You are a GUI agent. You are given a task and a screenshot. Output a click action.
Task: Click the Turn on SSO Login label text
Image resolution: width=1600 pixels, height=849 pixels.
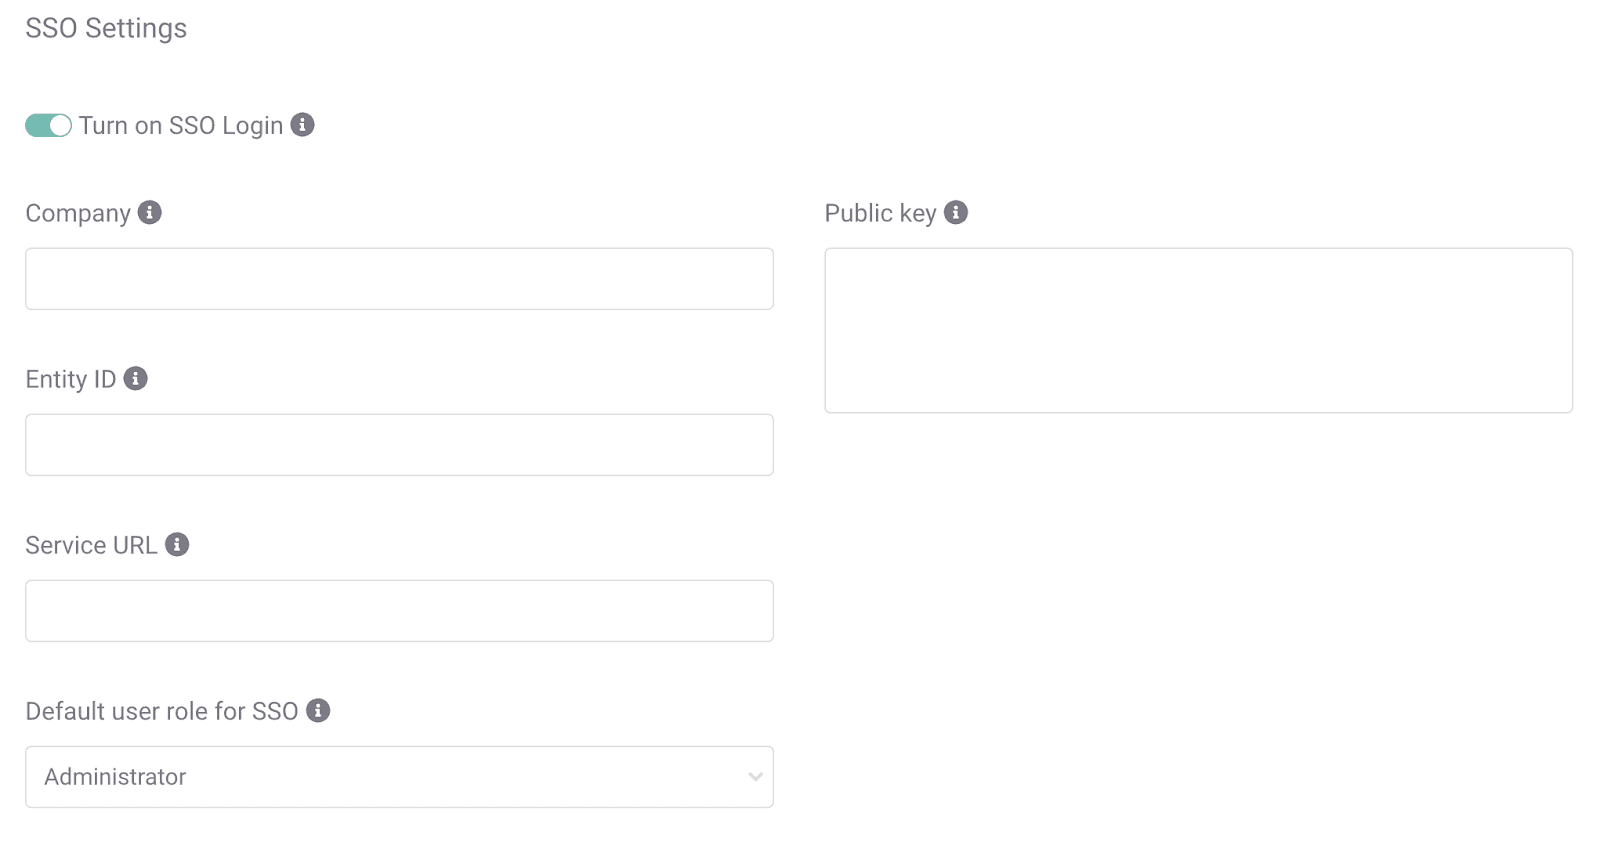click(181, 126)
